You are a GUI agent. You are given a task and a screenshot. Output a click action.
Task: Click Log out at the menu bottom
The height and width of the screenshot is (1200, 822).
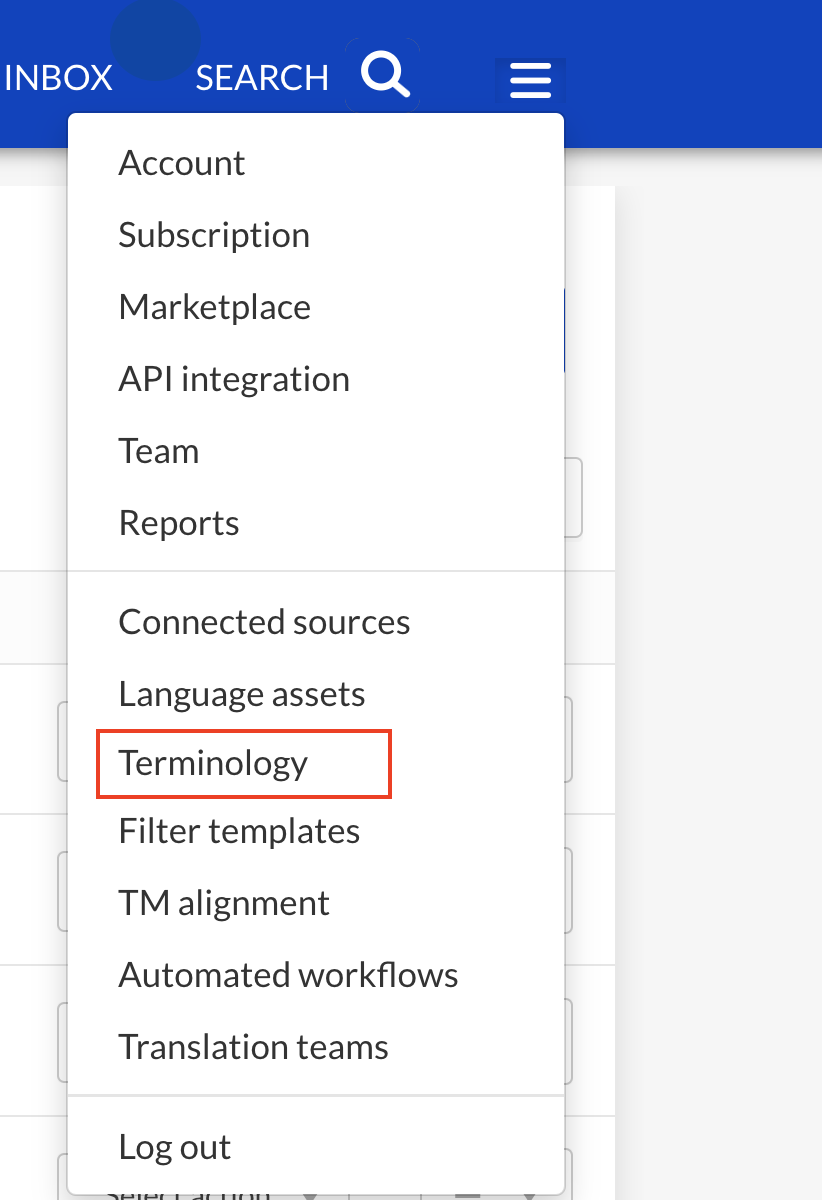point(174,1146)
